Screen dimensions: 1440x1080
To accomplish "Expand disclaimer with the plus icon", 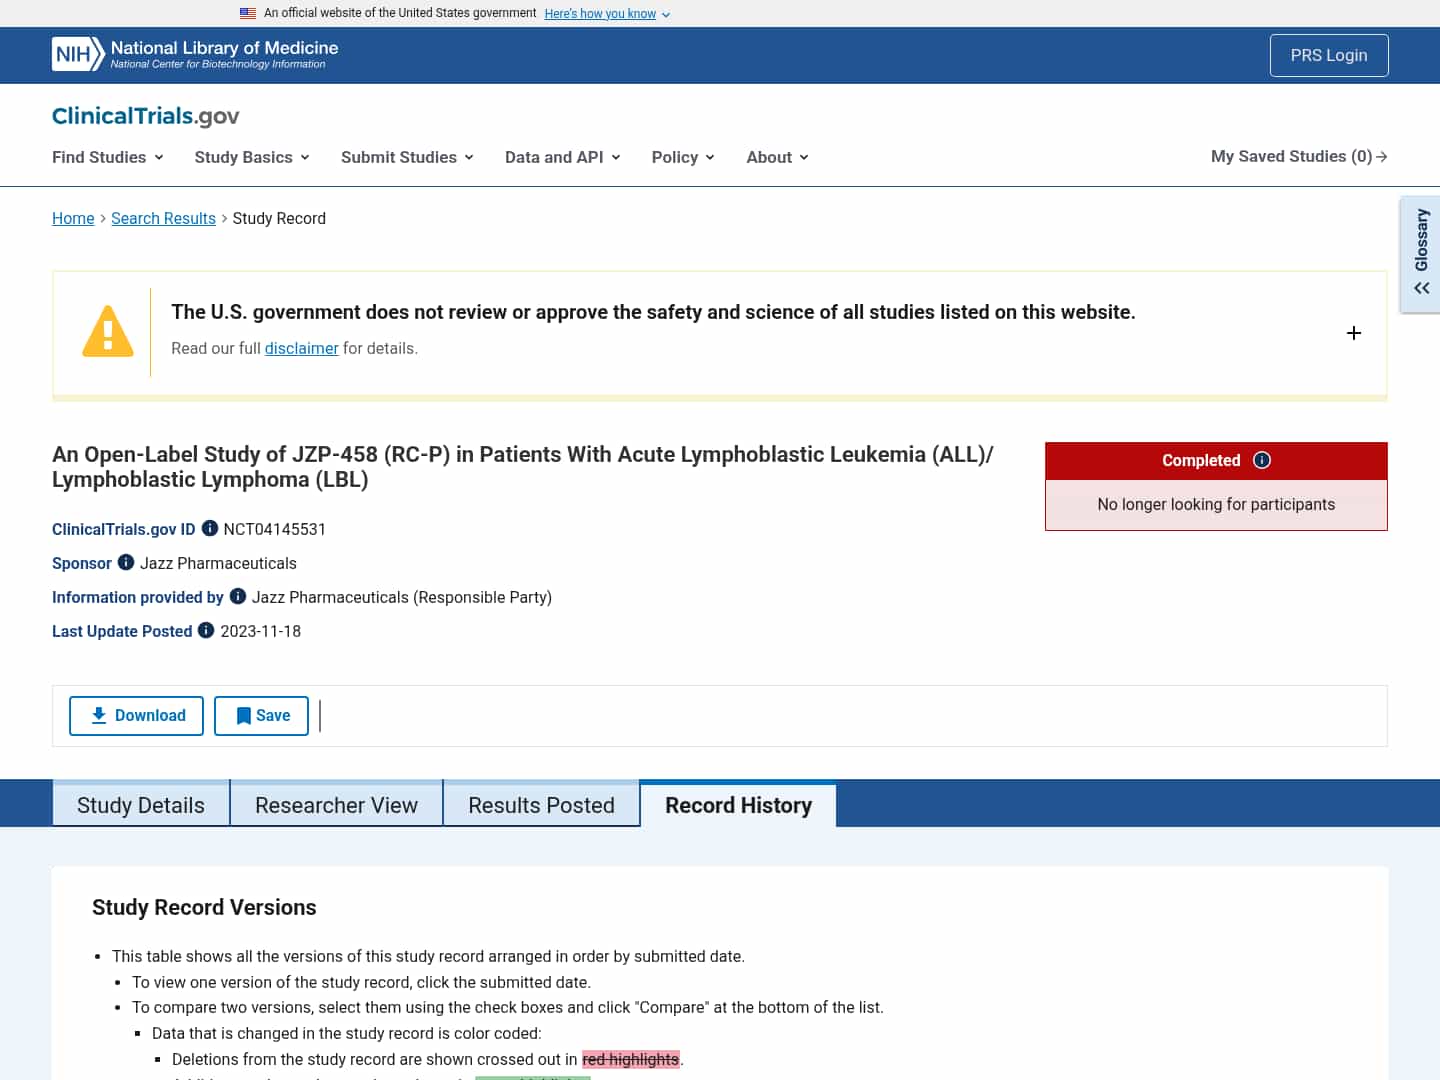I will point(1354,333).
